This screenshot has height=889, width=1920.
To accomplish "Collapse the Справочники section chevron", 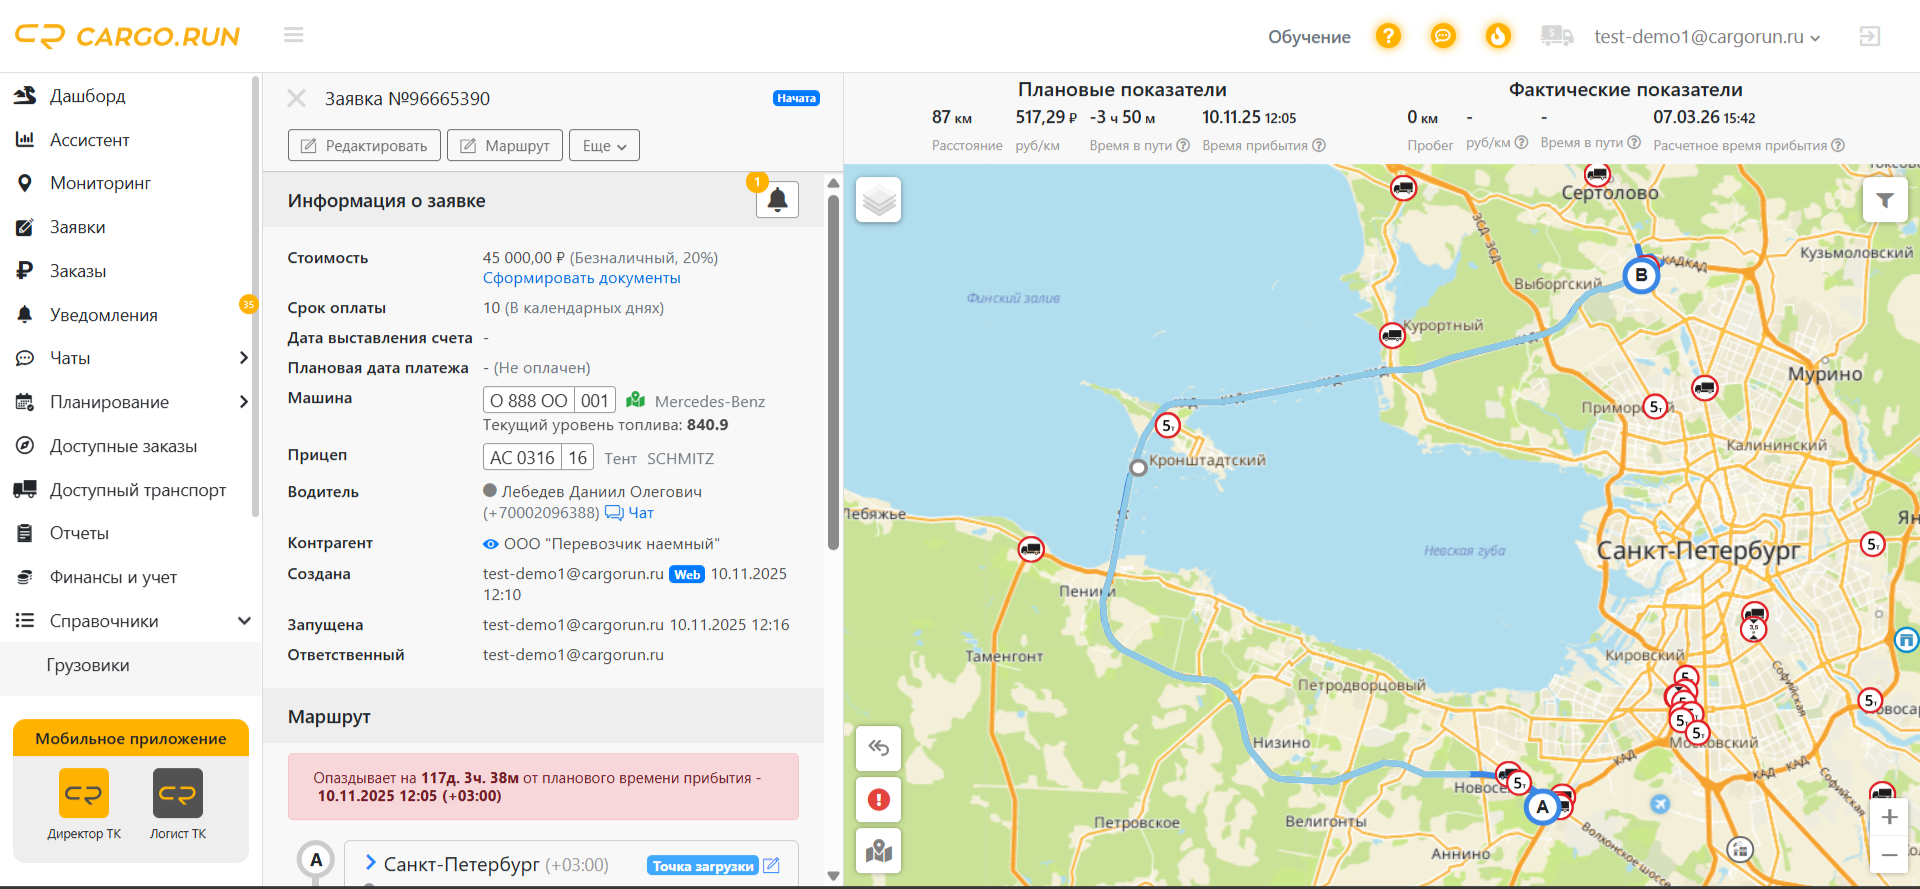I will (x=244, y=621).
